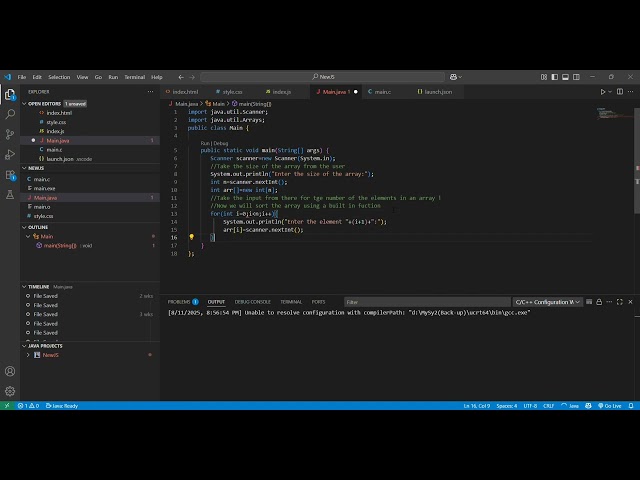Open the Manage gear icon
Image resolution: width=640 pixels, height=480 pixels.
coord(10,391)
